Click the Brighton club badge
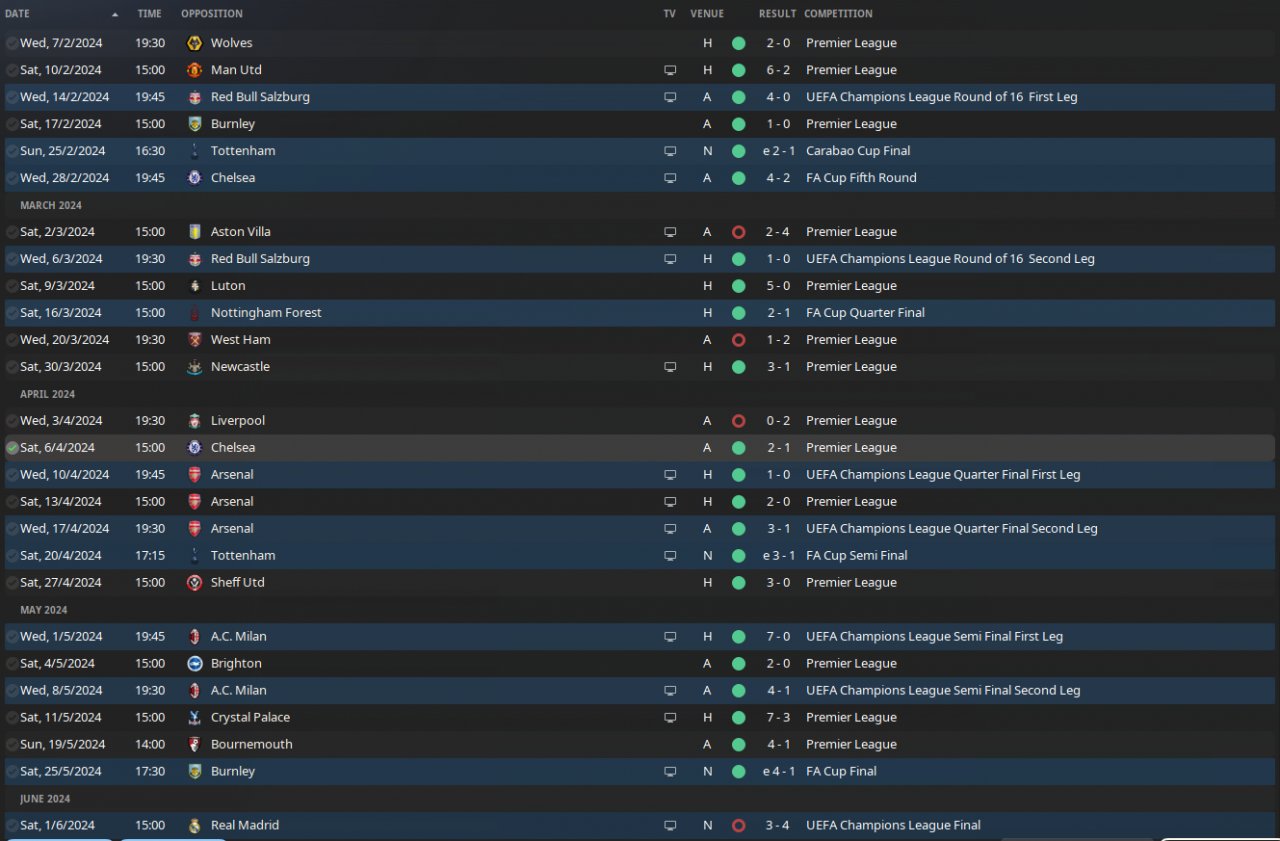 [194, 663]
